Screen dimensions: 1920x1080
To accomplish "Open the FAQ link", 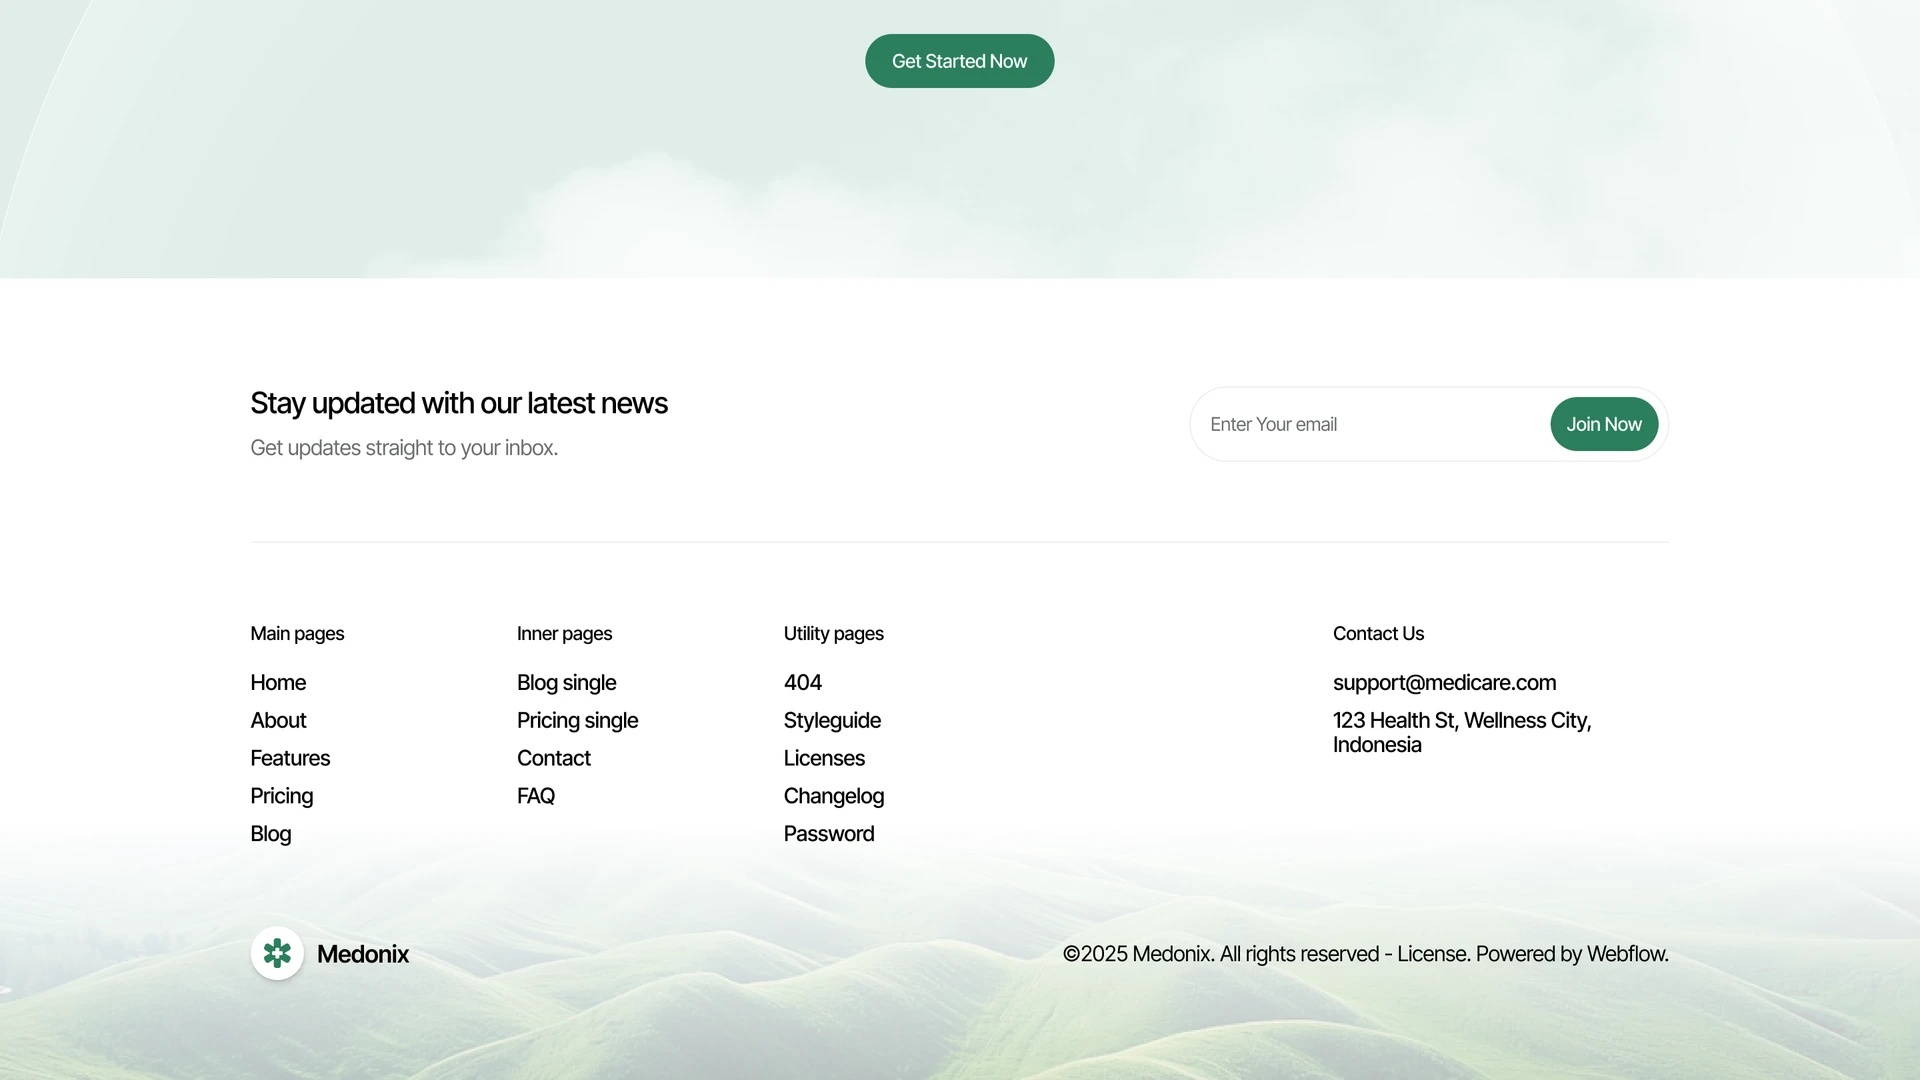I will coord(535,796).
